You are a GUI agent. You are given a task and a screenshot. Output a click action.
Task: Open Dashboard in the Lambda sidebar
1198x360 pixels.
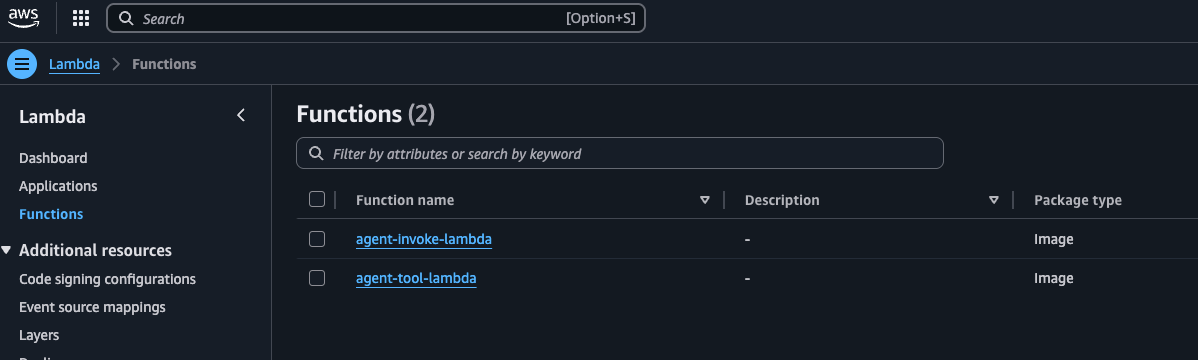tap(53, 158)
